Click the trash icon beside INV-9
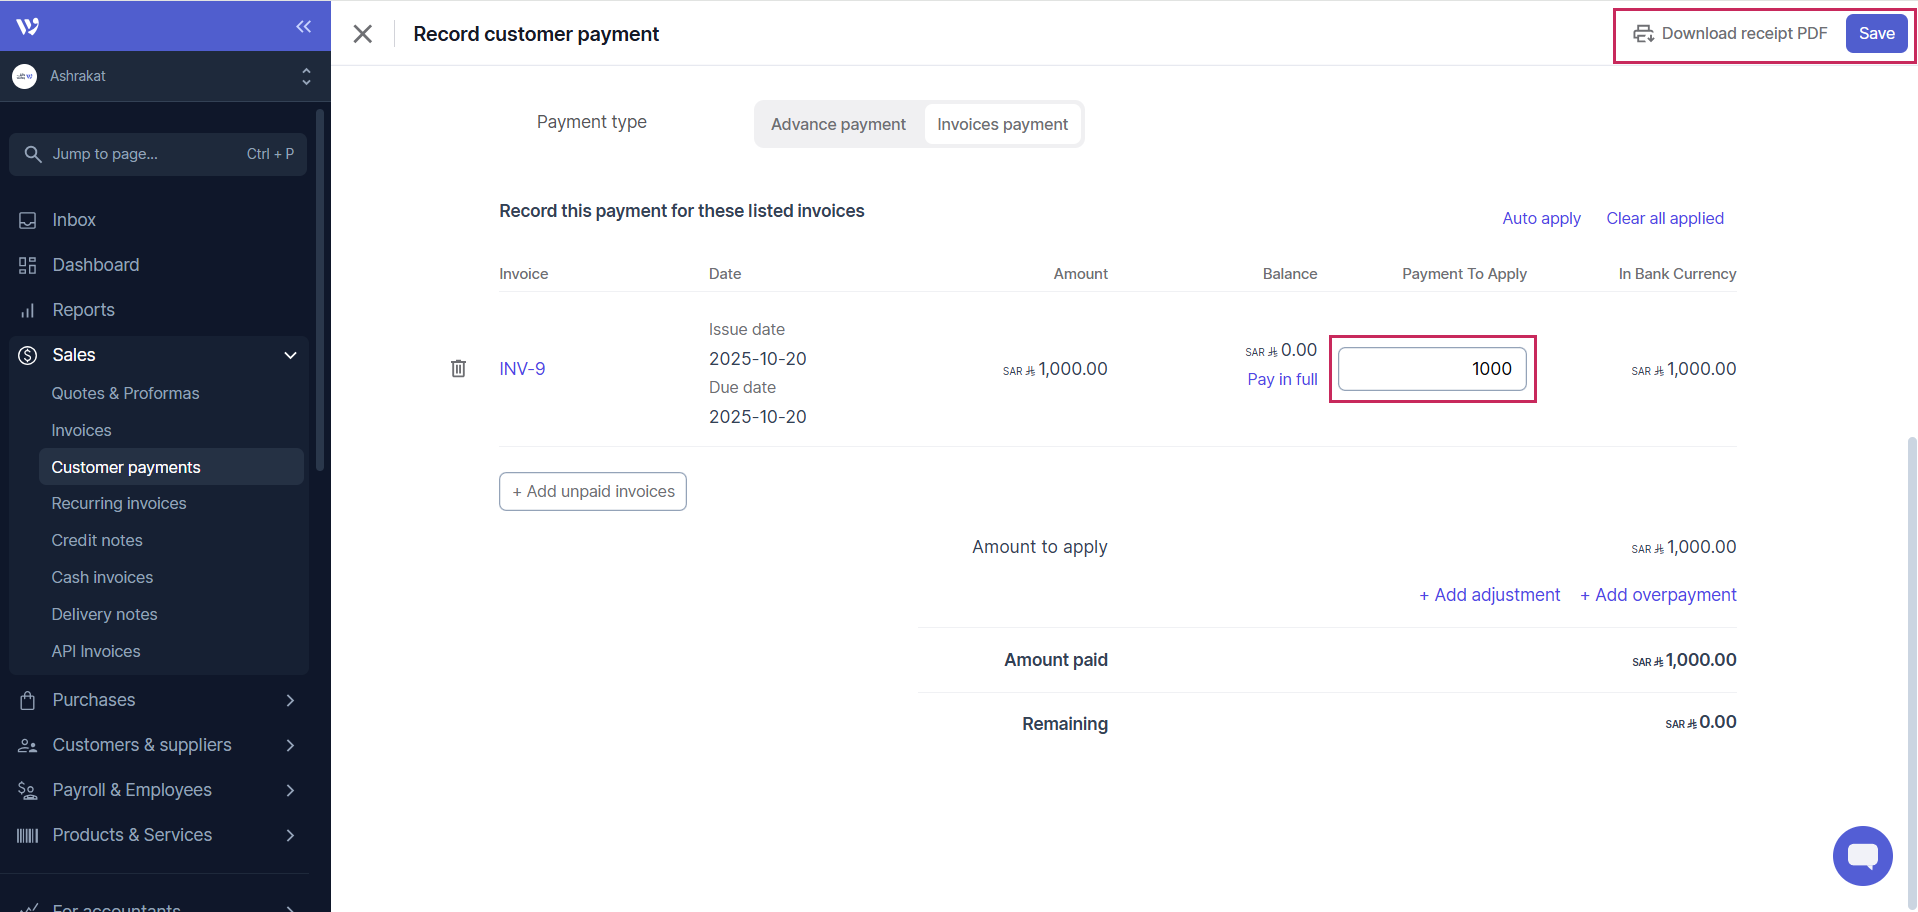Viewport: 1918px width, 912px height. (x=458, y=369)
